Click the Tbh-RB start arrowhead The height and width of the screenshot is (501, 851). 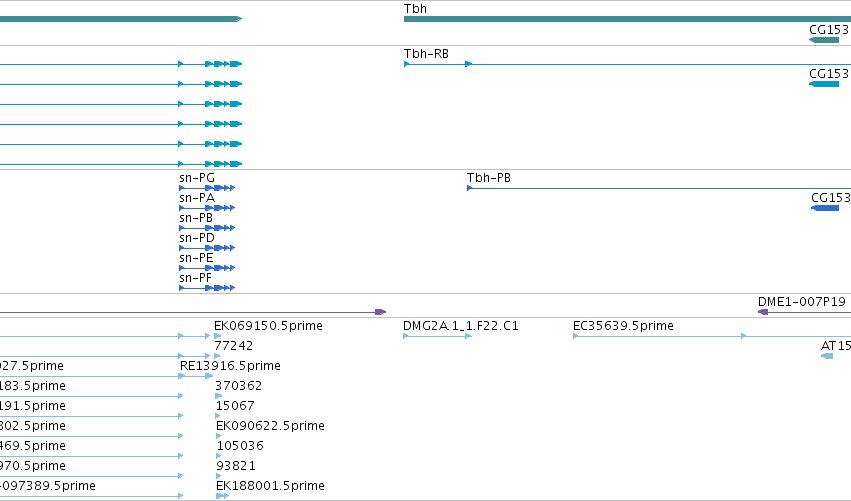(407, 64)
